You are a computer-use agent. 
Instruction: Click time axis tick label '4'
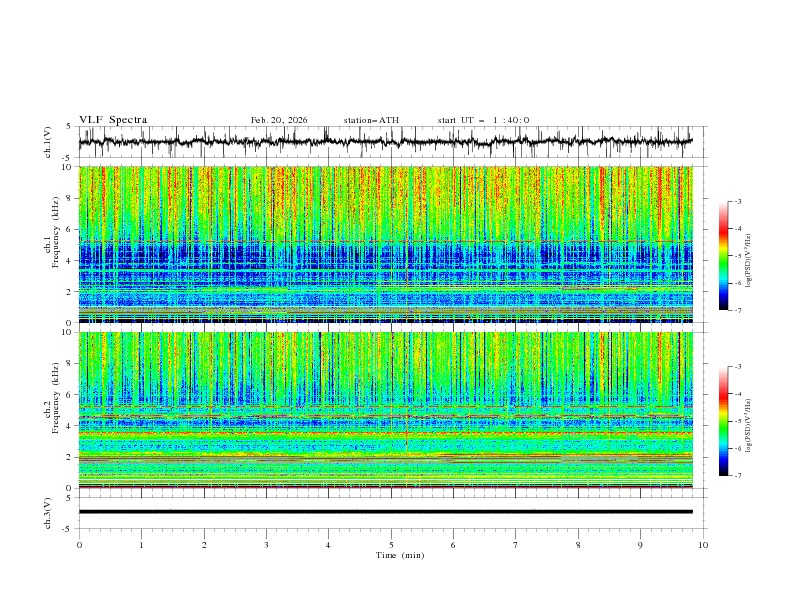click(328, 545)
